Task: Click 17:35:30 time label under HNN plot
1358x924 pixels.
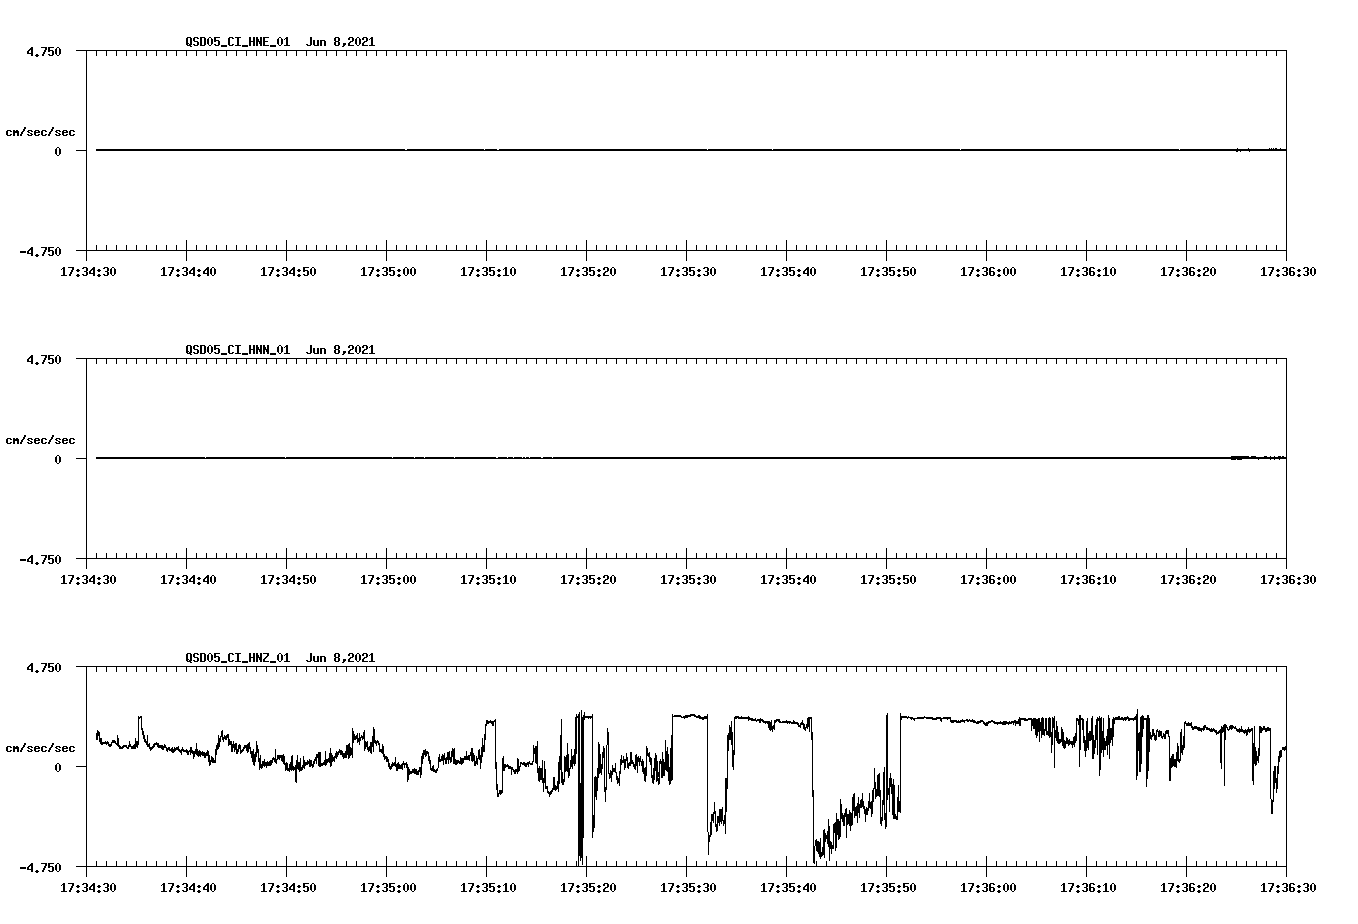Action: coord(688,579)
